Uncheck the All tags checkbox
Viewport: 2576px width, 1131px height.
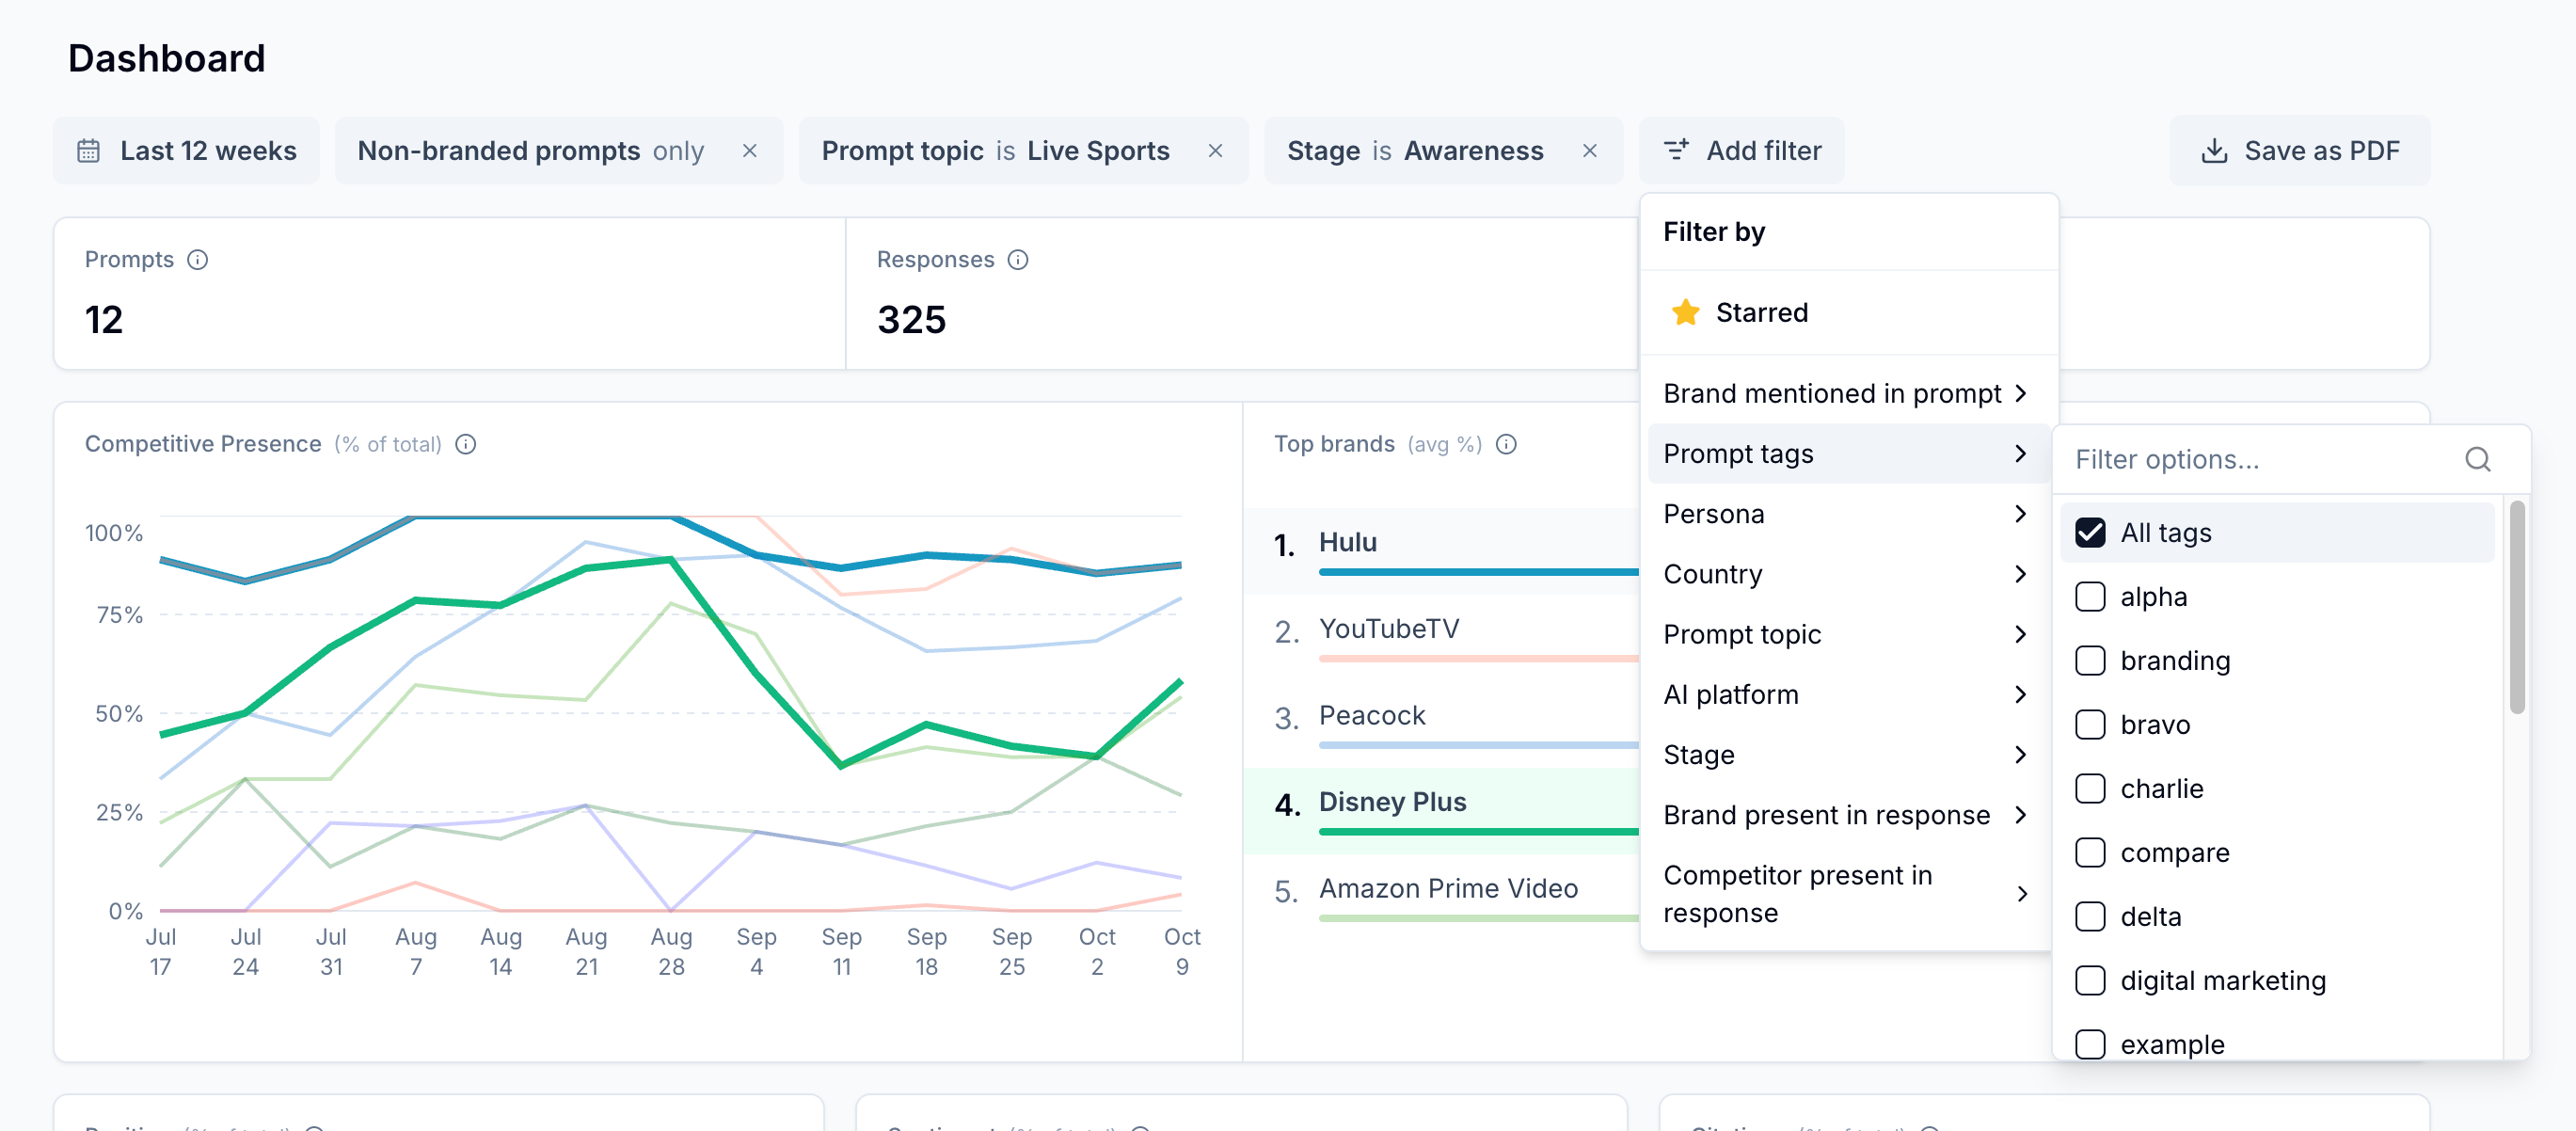click(x=2090, y=533)
